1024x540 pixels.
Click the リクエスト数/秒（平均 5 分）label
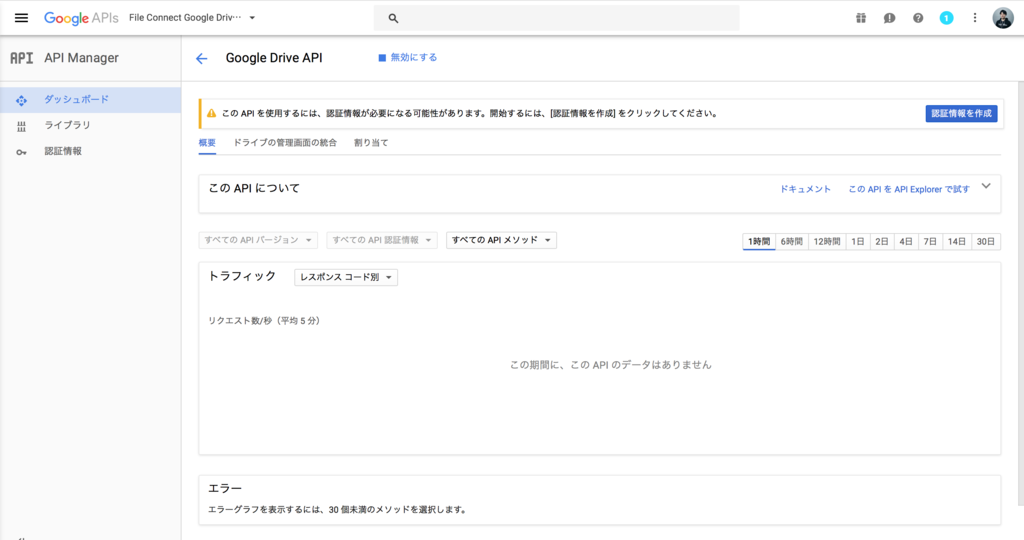tap(264, 321)
